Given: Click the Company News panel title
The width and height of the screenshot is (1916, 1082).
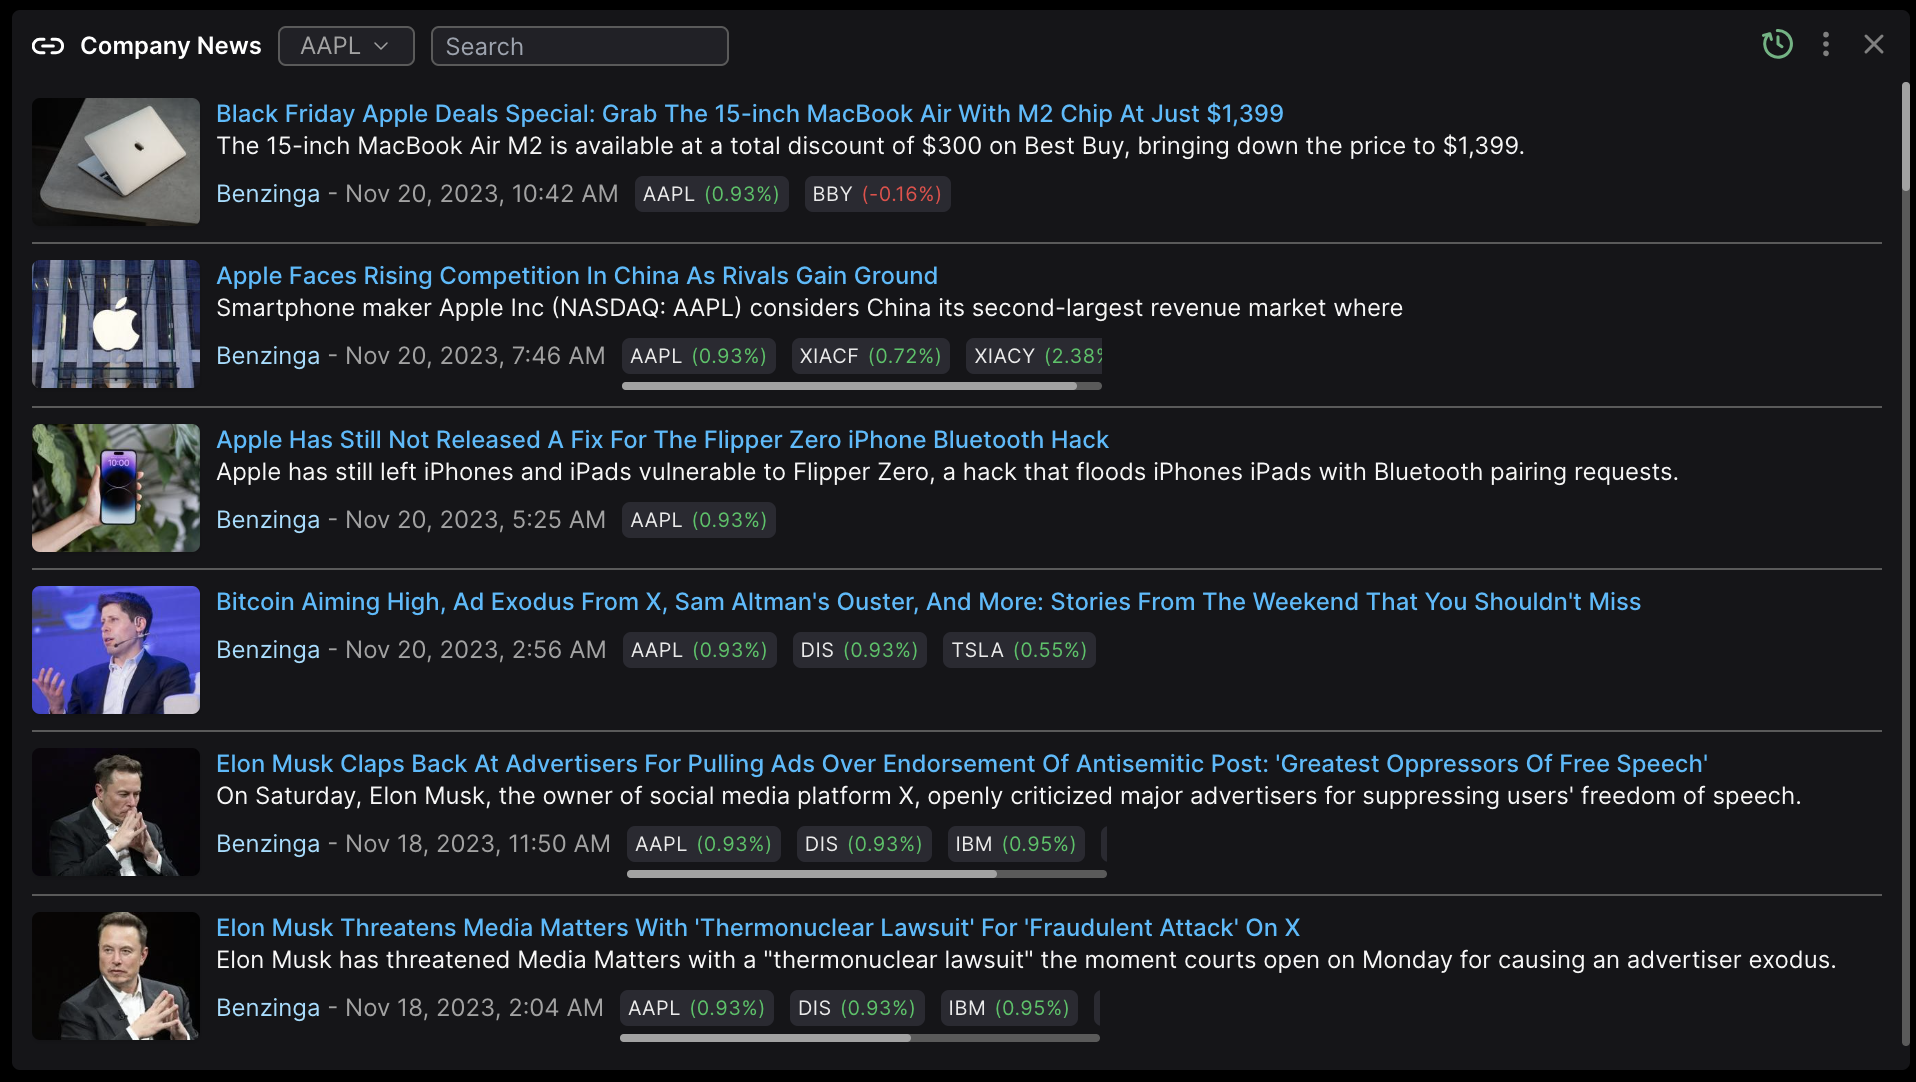Looking at the screenshot, I should pos(171,46).
